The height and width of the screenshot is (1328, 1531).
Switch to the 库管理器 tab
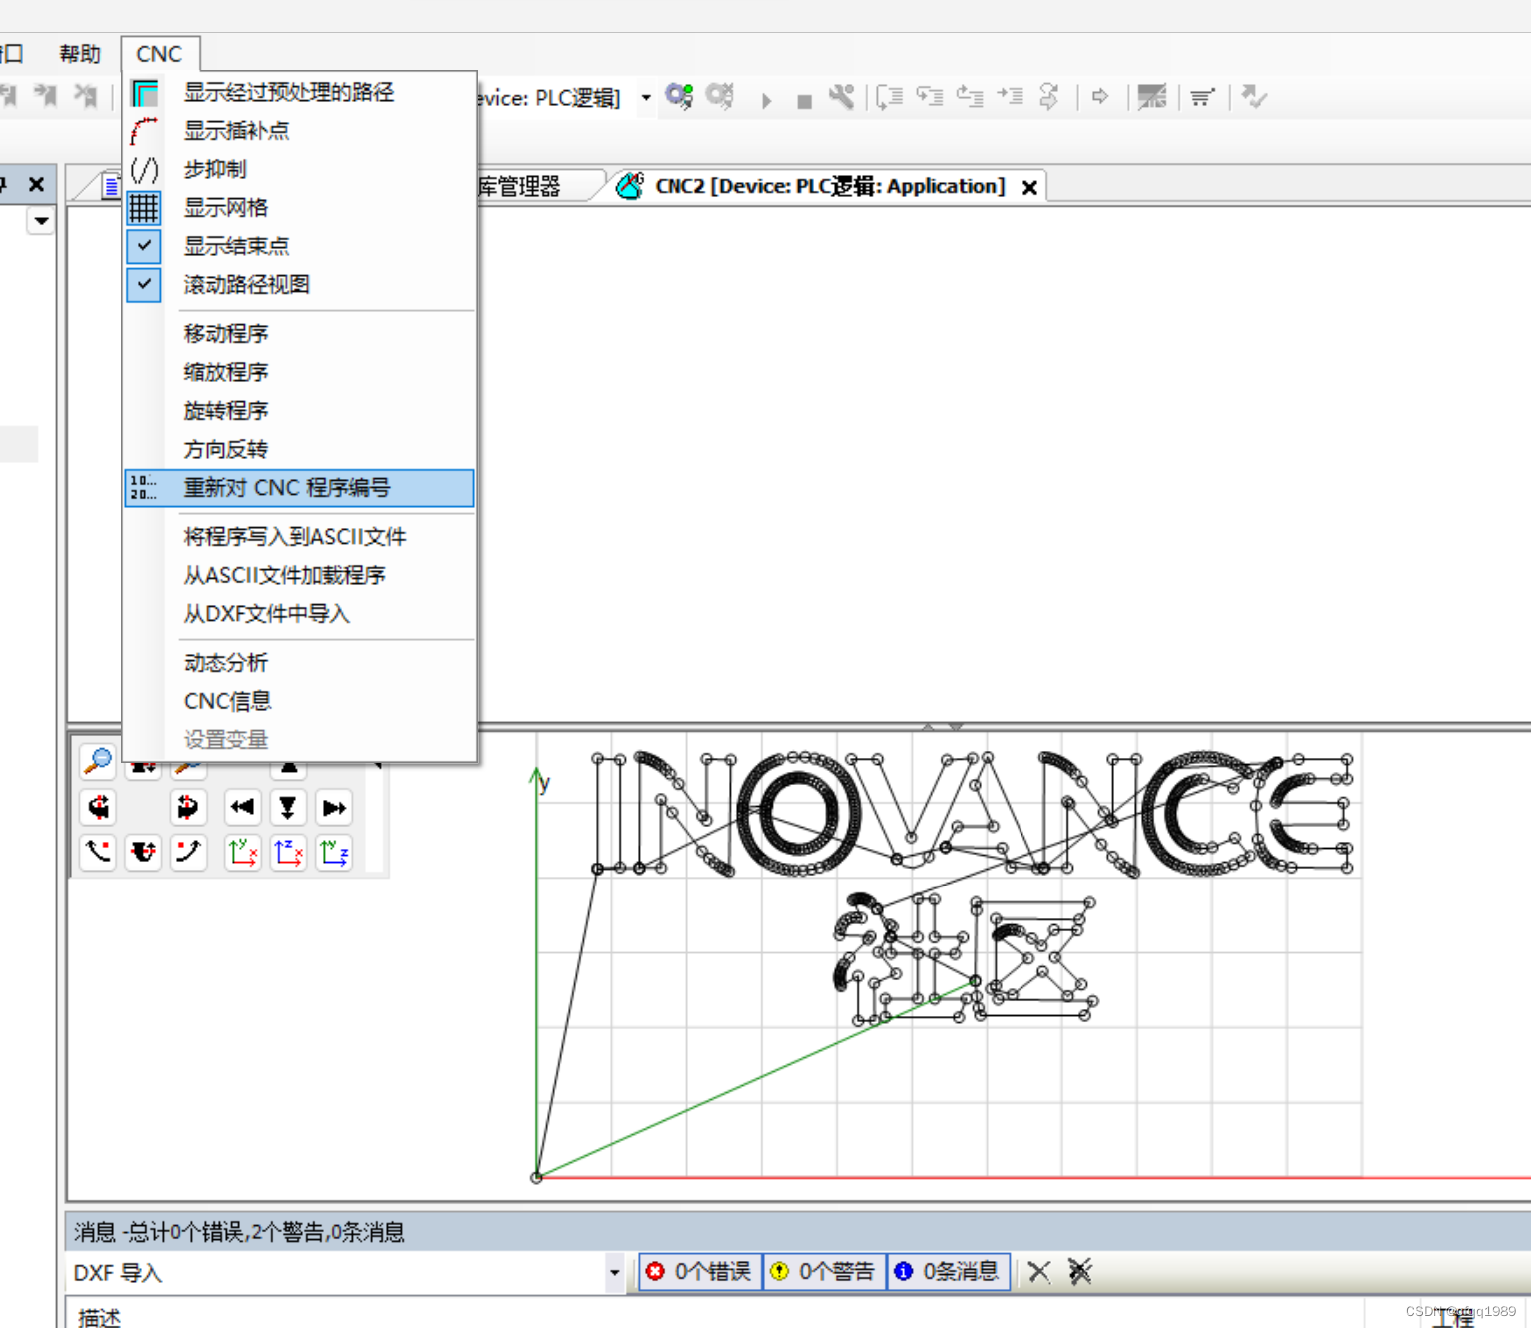520,186
